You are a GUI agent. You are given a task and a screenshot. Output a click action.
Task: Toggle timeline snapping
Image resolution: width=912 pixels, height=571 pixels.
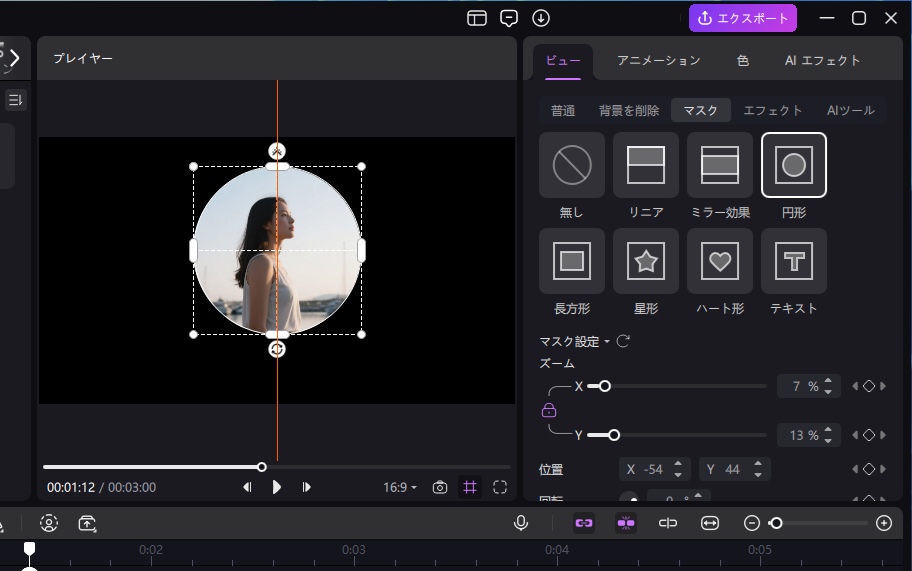point(626,523)
